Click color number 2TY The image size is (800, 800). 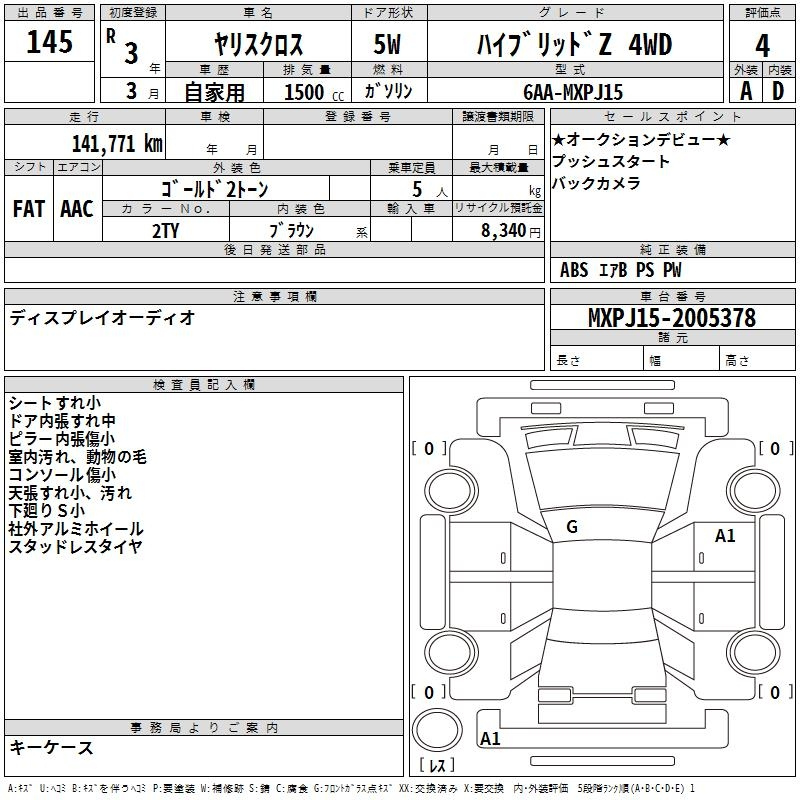165,231
